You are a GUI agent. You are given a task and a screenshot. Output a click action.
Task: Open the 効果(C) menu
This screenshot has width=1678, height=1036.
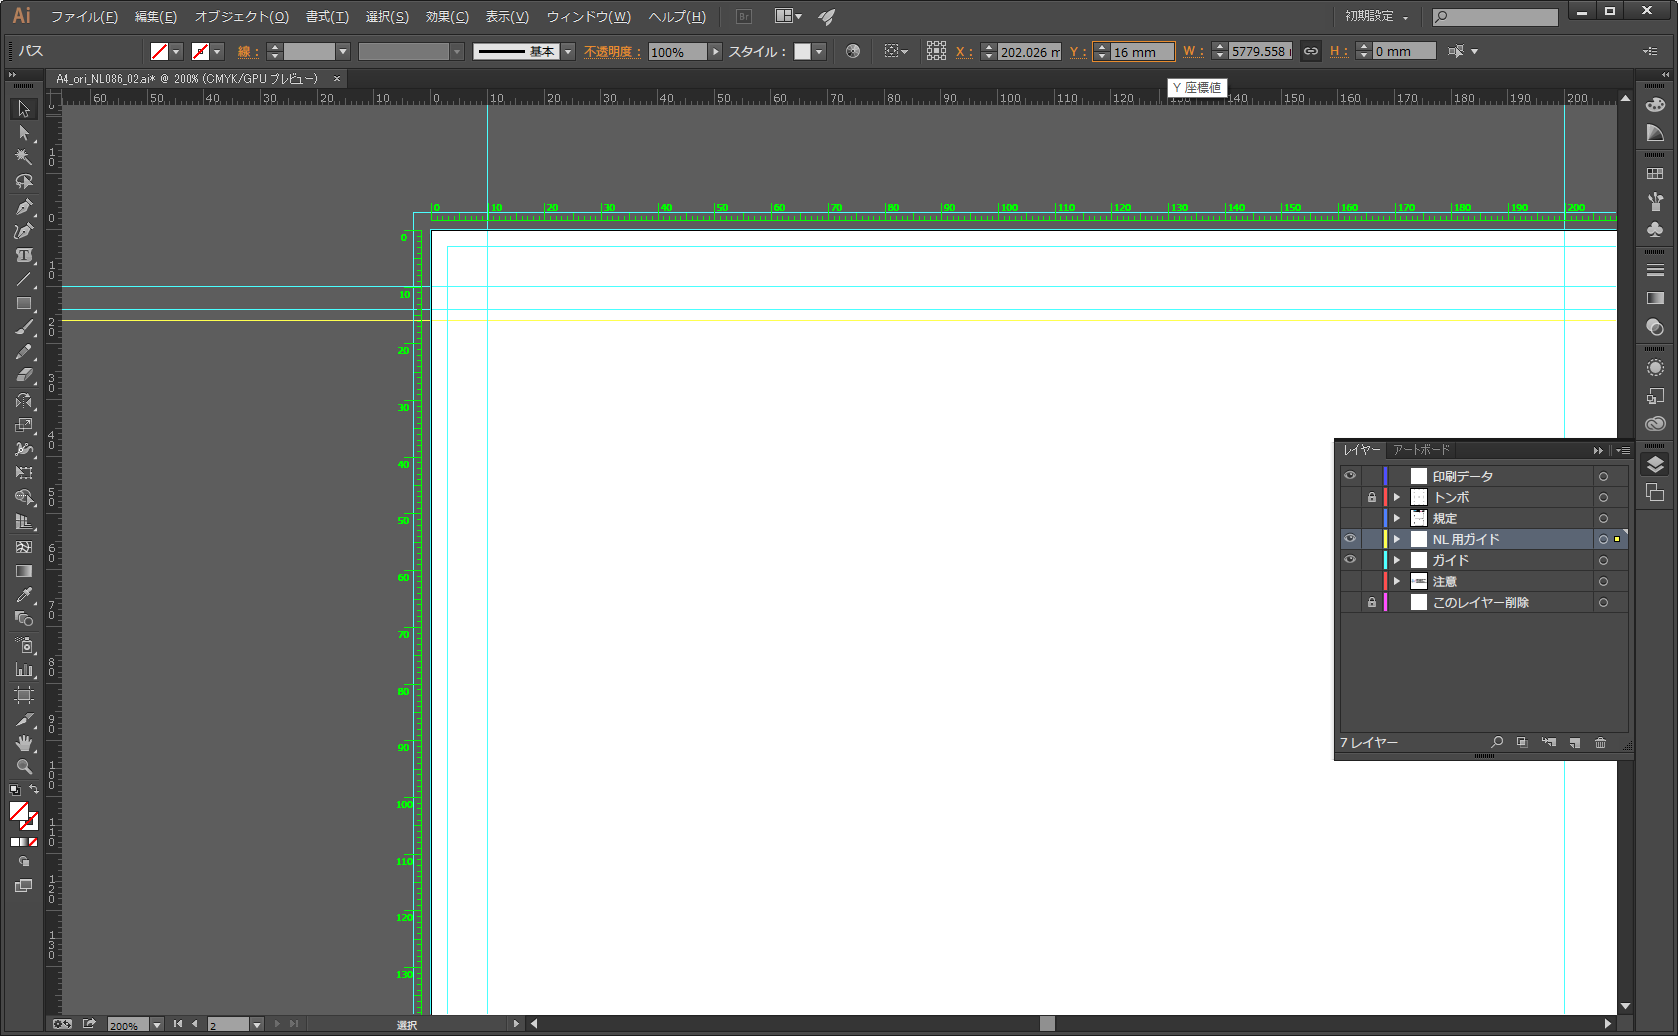coord(447,17)
